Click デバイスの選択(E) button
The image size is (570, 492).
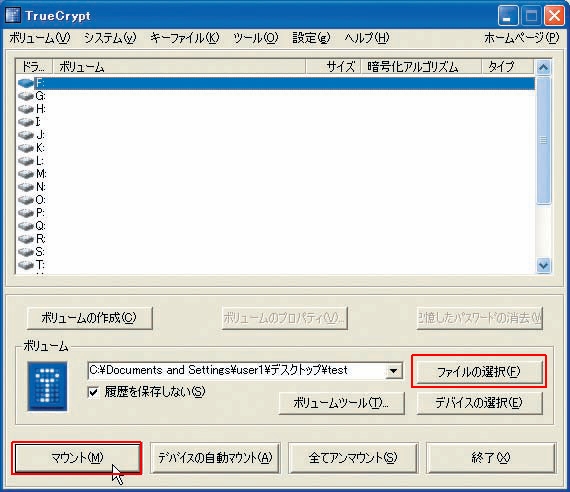479,403
